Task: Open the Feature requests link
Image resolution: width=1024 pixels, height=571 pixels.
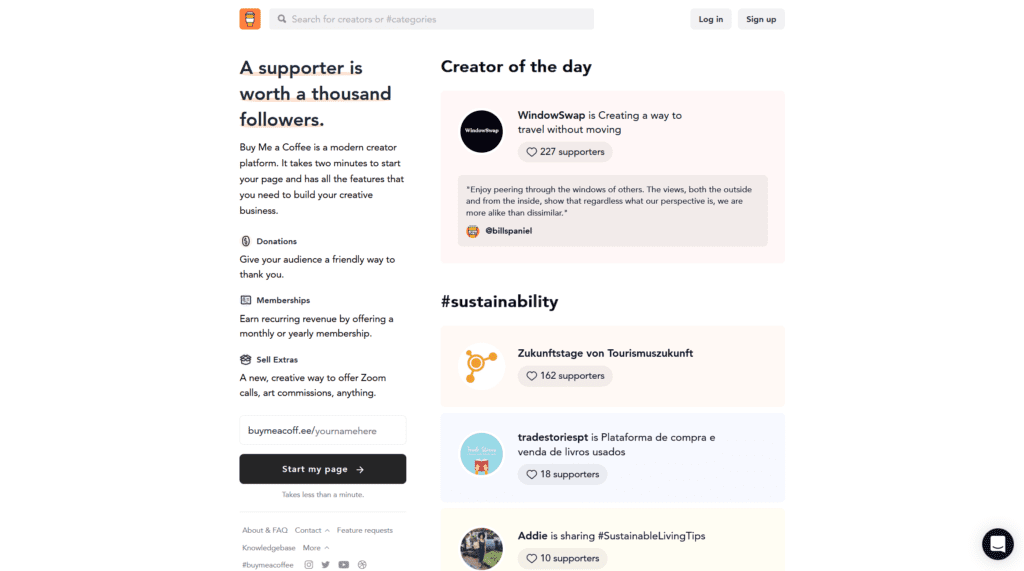Action: click(364, 530)
